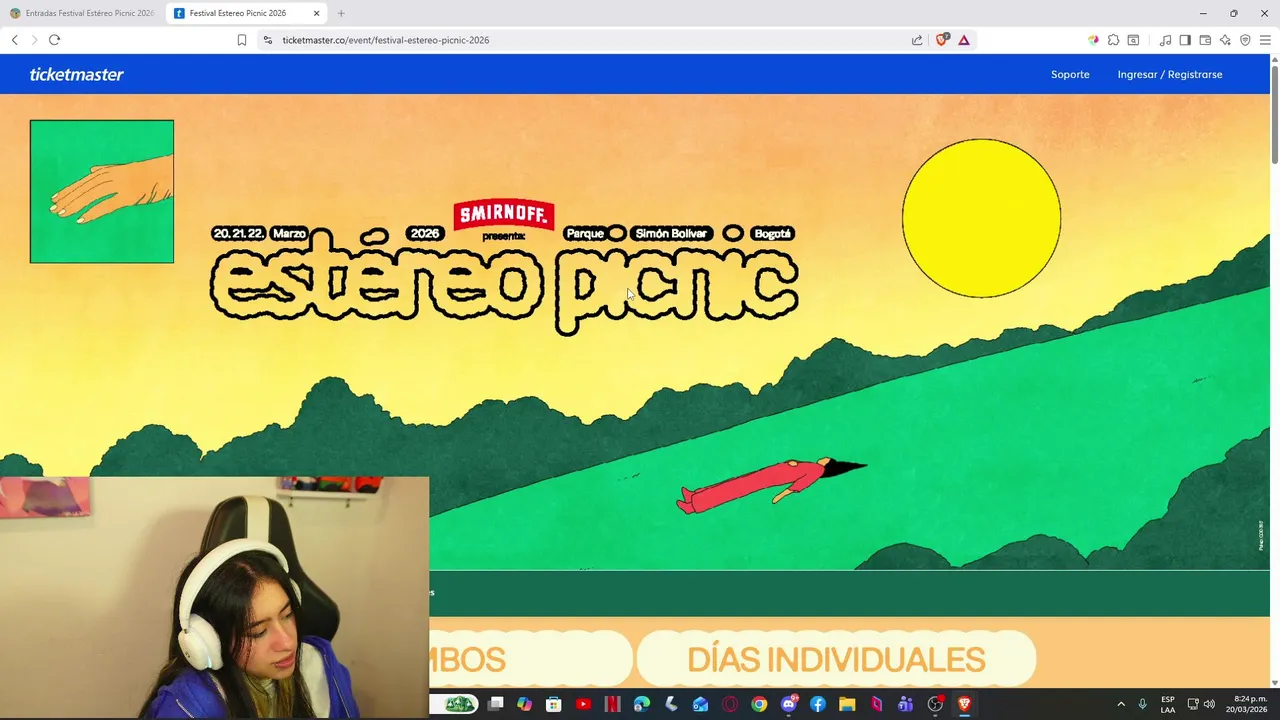Click Ingresar / Registrarse
This screenshot has width=1280, height=720.
point(1170,74)
